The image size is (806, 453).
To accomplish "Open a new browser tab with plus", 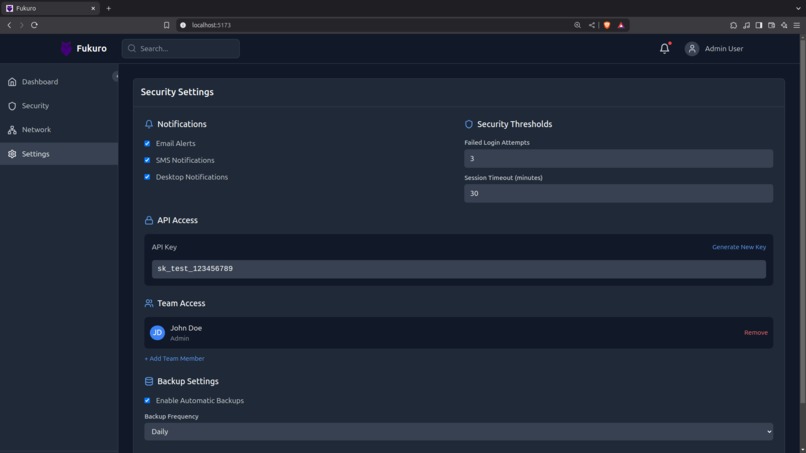I will [x=108, y=8].
